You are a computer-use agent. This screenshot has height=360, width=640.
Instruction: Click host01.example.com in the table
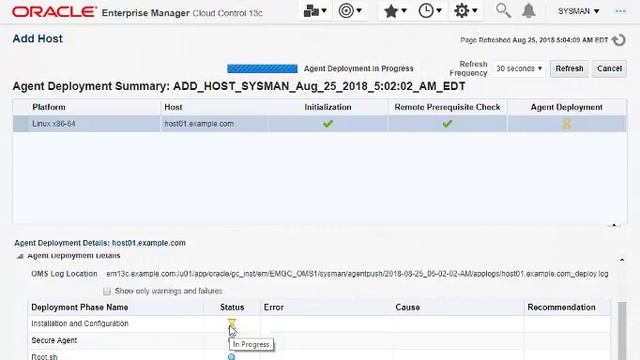pyautogui.click(x=199, y=124)
